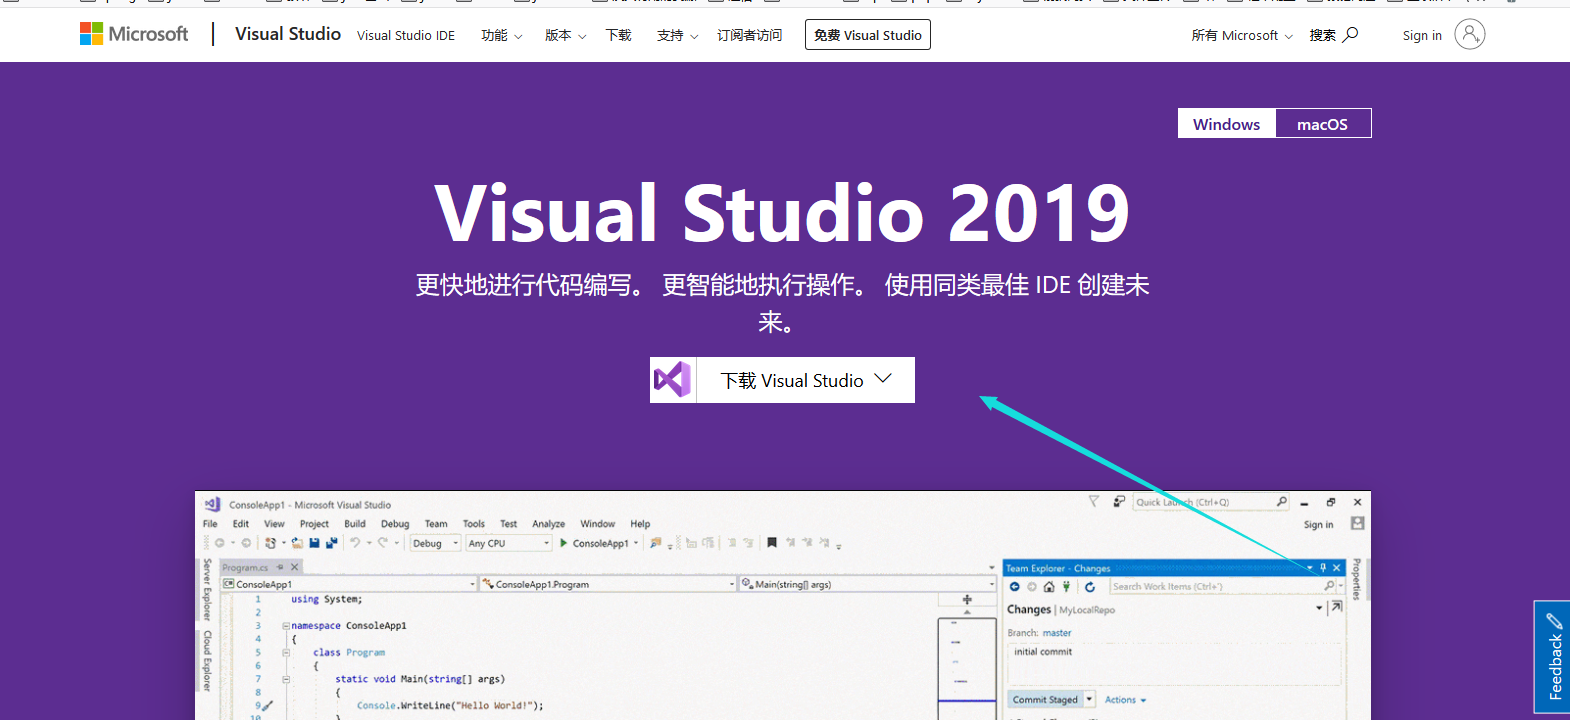The width and height of the screenshot is (1570, 720).
Task: Open the Cloud Explorer side tab
Action: click(x=207, y=660)
